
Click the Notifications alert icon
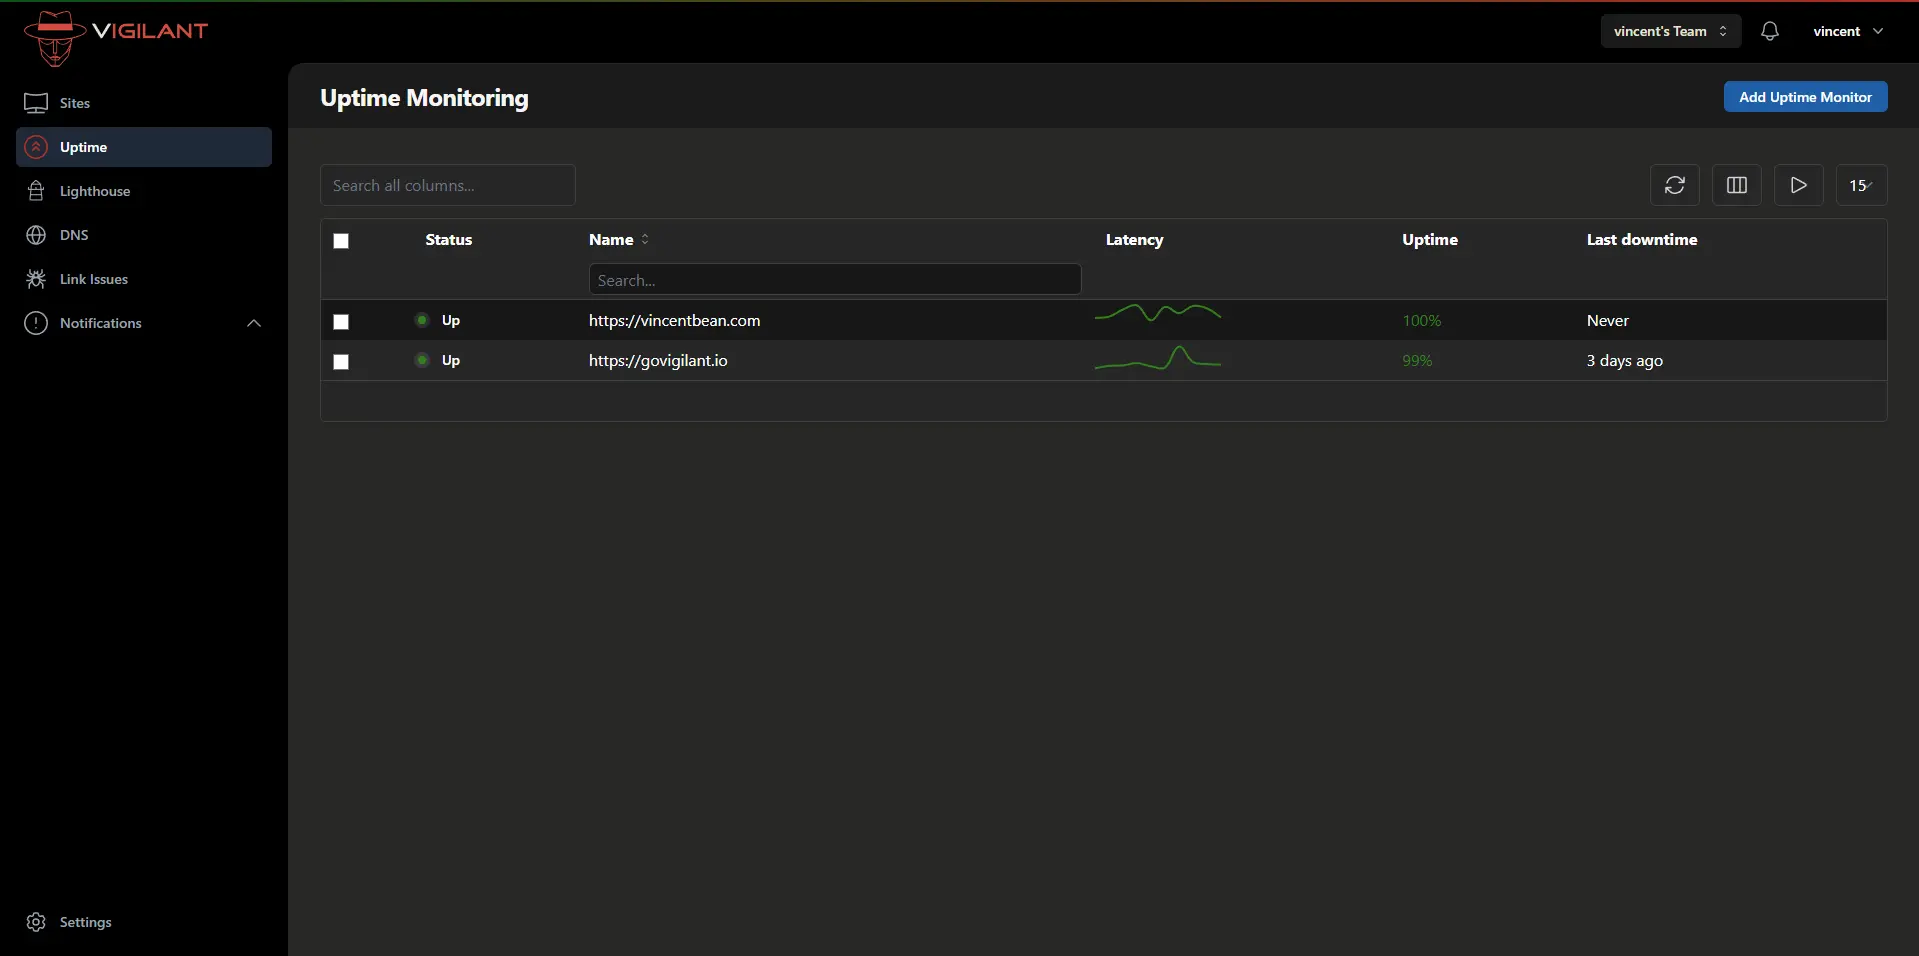point(36,323)
